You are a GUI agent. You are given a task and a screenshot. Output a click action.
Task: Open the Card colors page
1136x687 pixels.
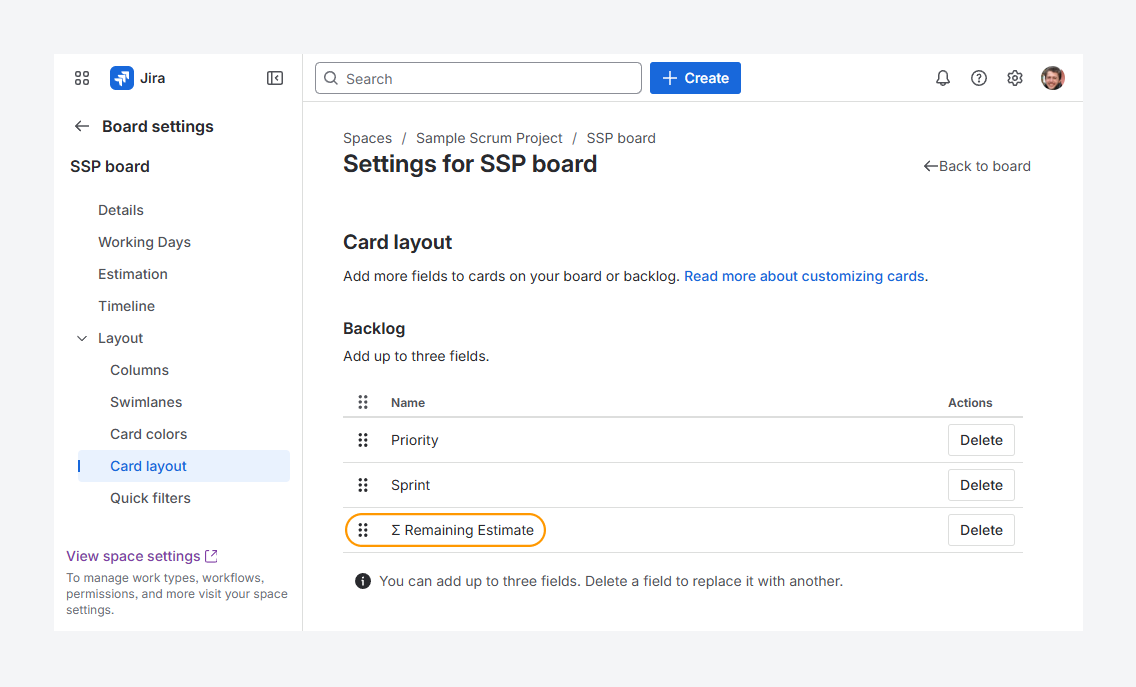(149, 434)
